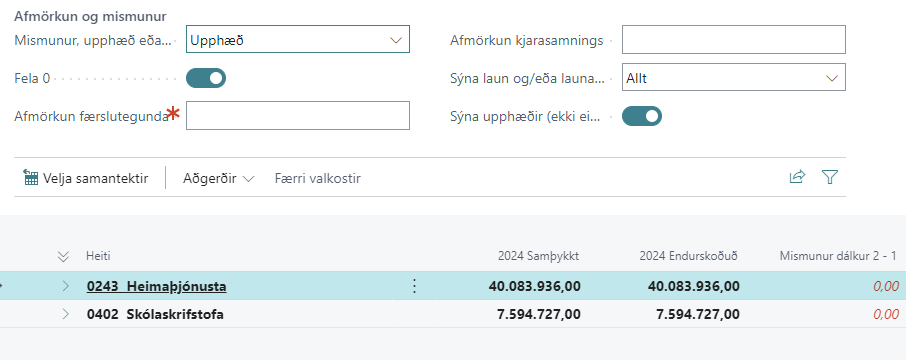Click the expand-all double chevron by Heiti
The image size is (906, 360).
tap(64, 256)
